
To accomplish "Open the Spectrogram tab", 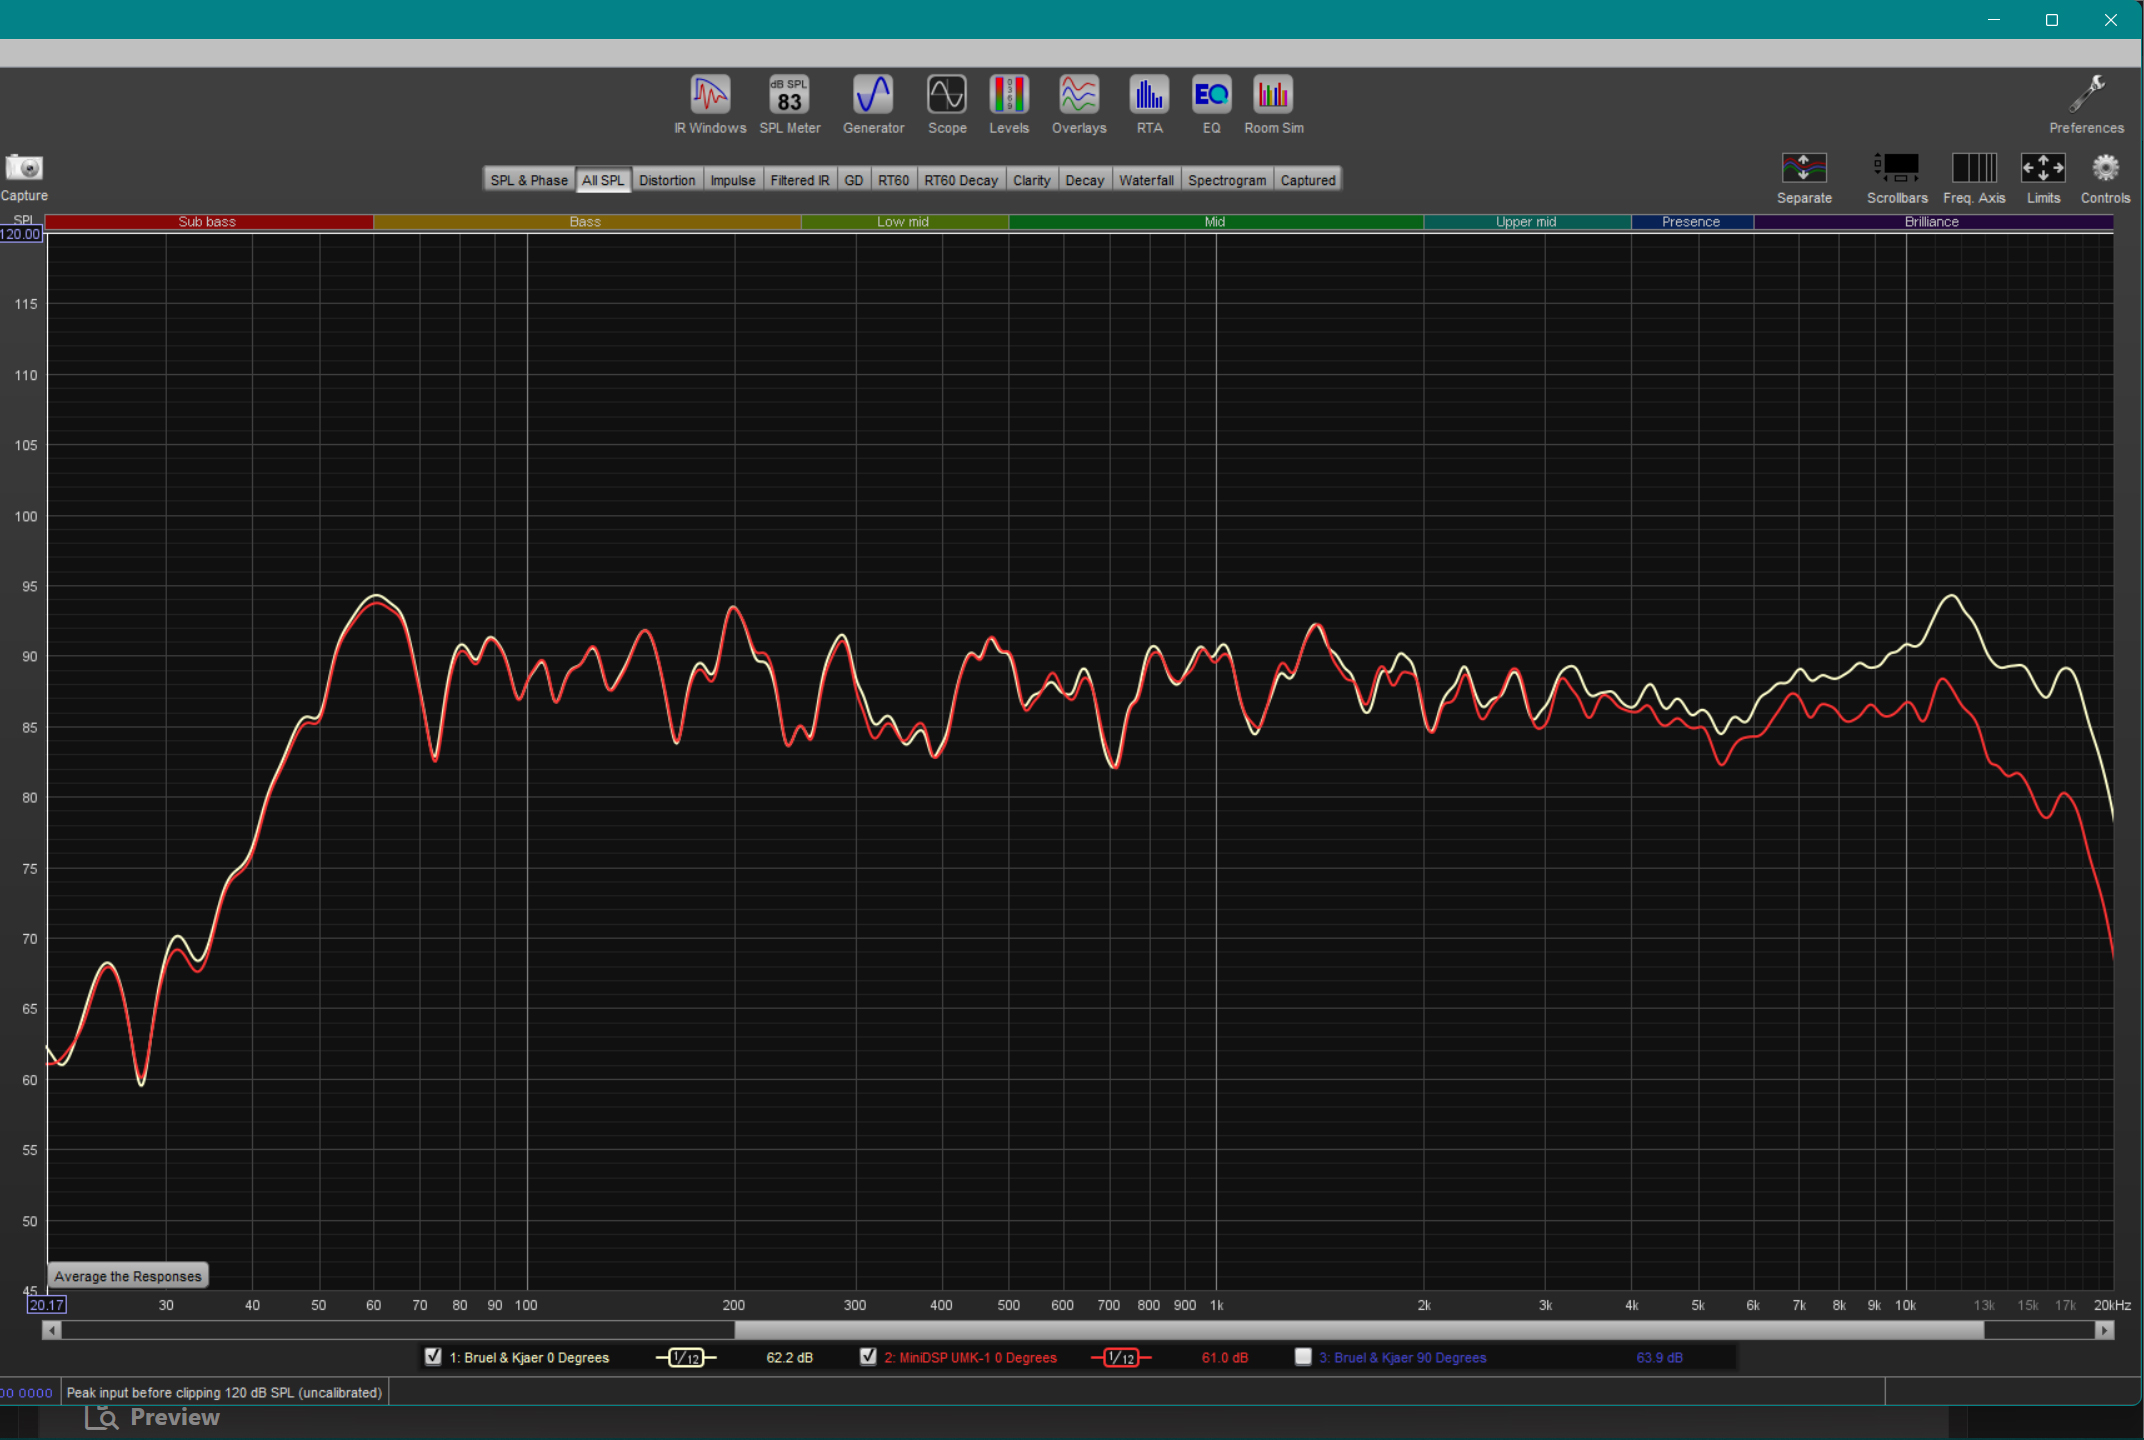I will pos(1227,180).
